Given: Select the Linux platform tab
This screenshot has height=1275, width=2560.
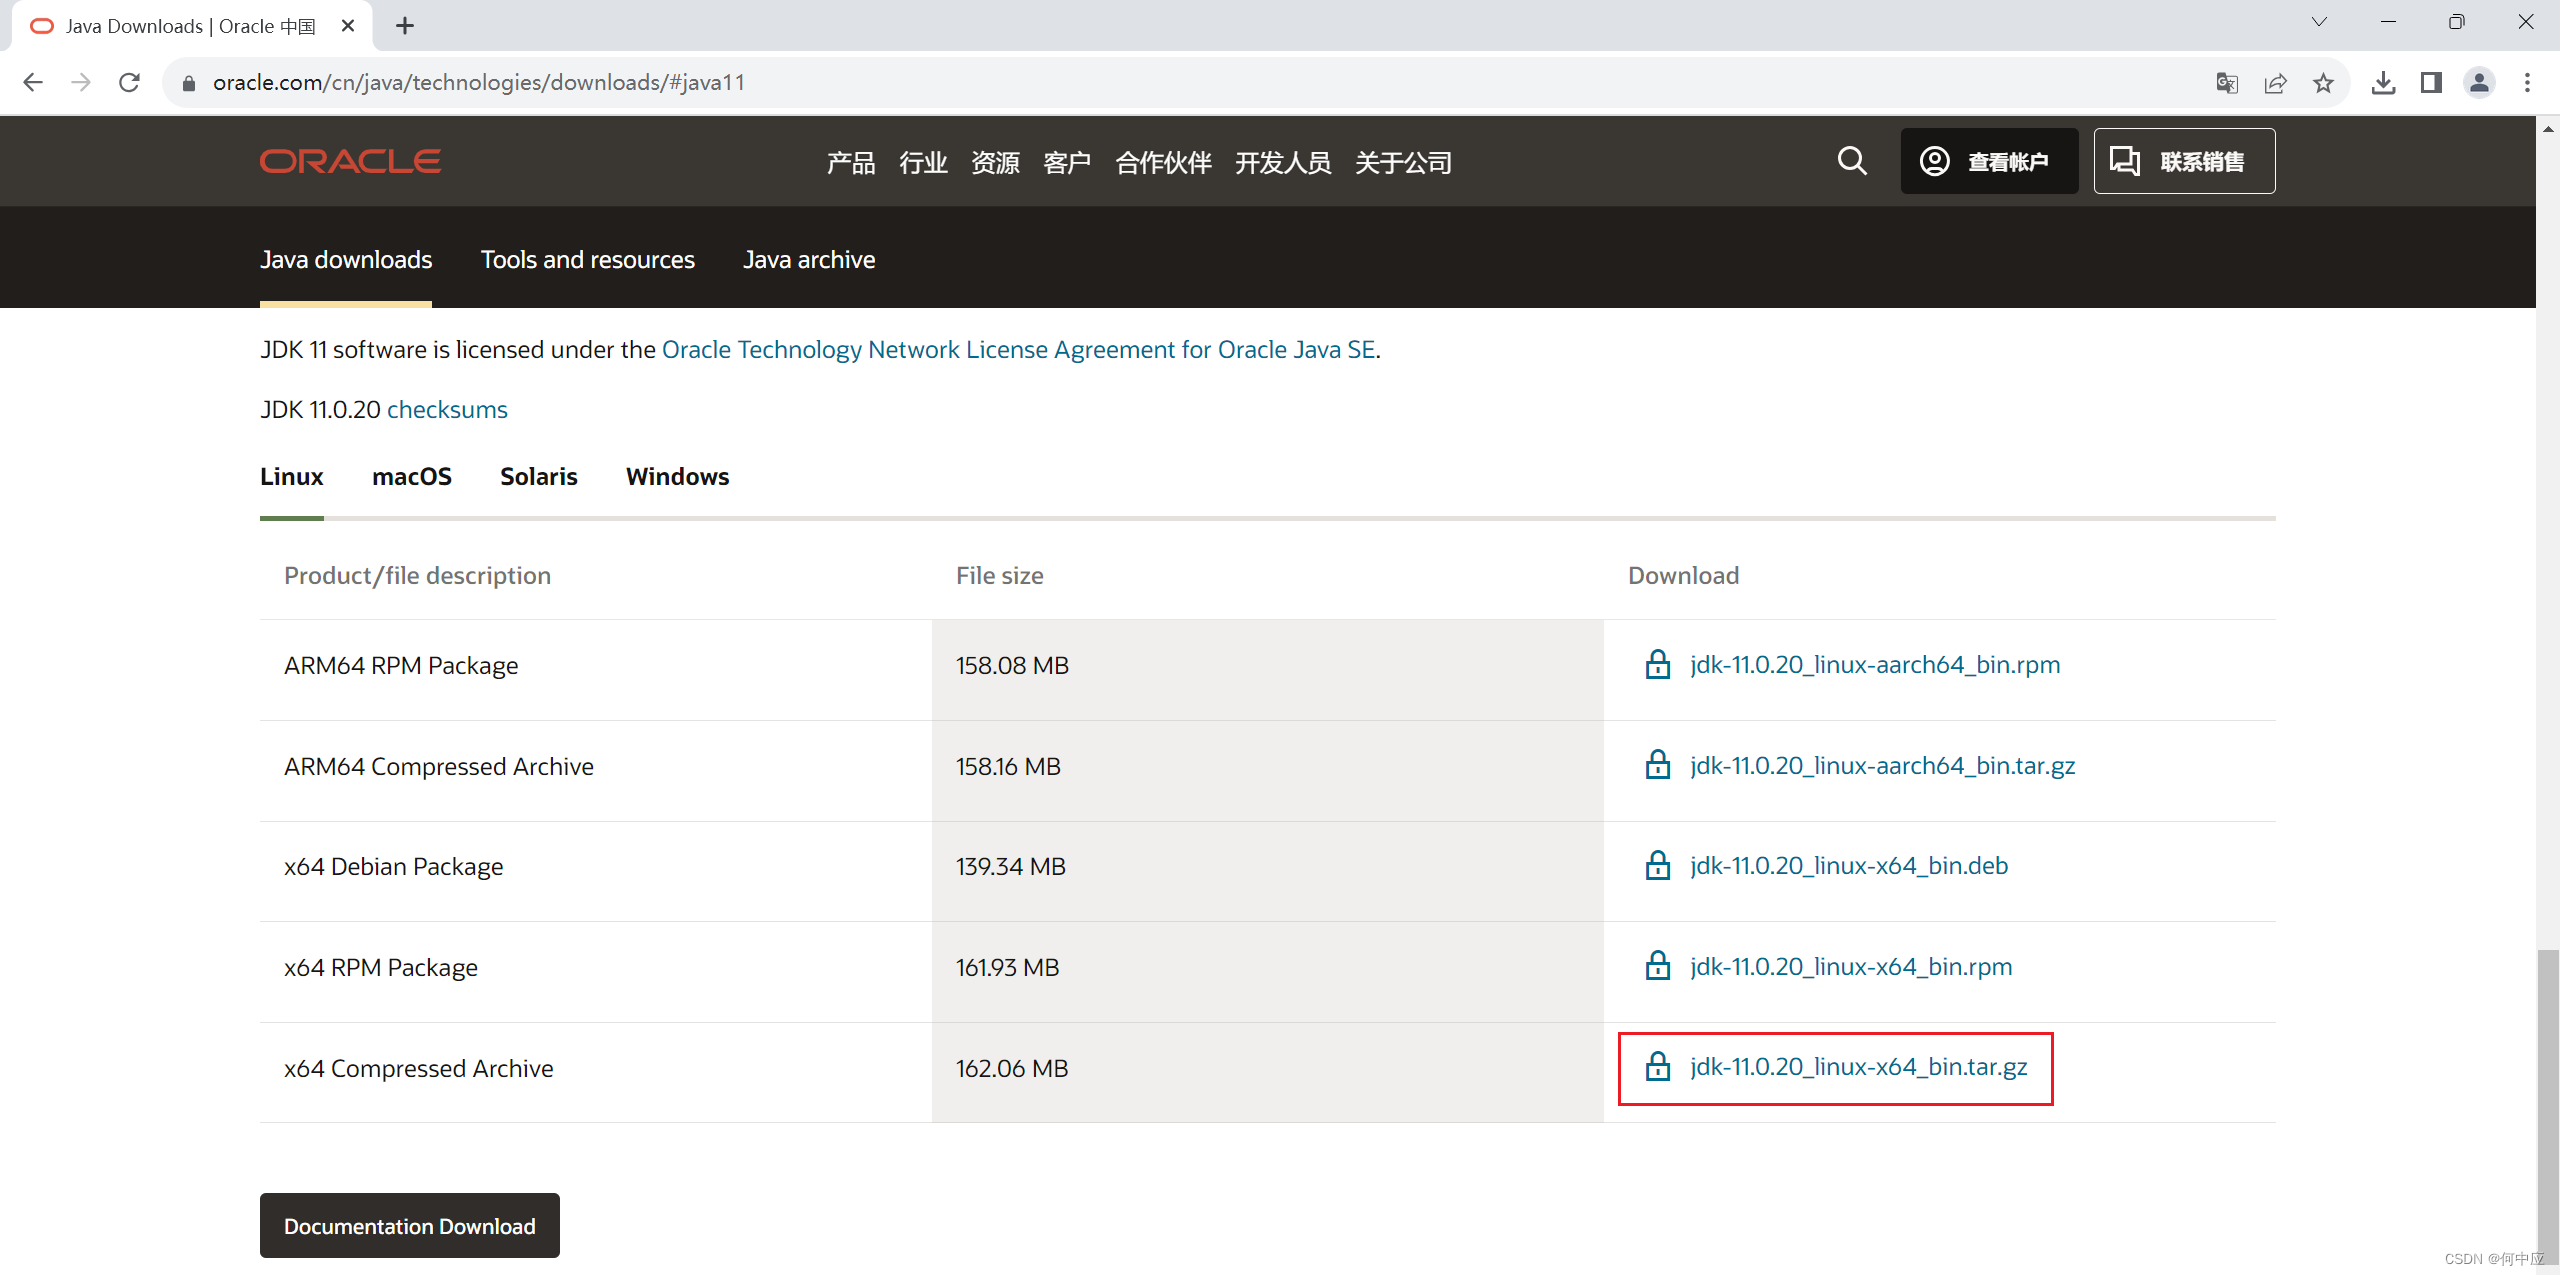Looking at the screenshot, I should [x=291, y=477].
